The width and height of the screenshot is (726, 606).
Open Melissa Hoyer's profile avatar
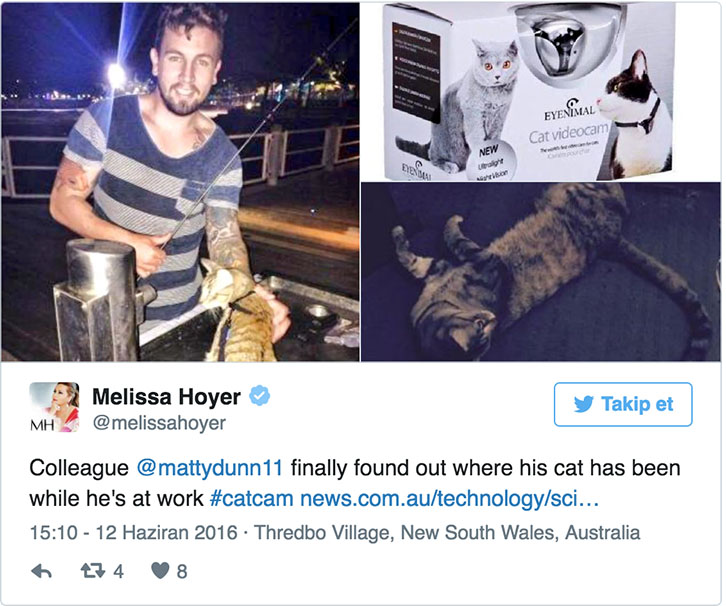click(54, 407)
